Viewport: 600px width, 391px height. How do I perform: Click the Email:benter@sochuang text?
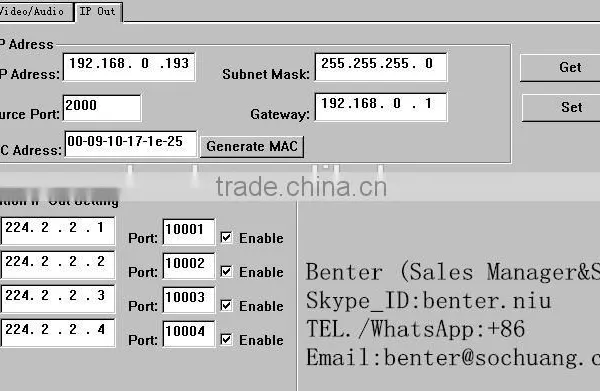[453, 358]
